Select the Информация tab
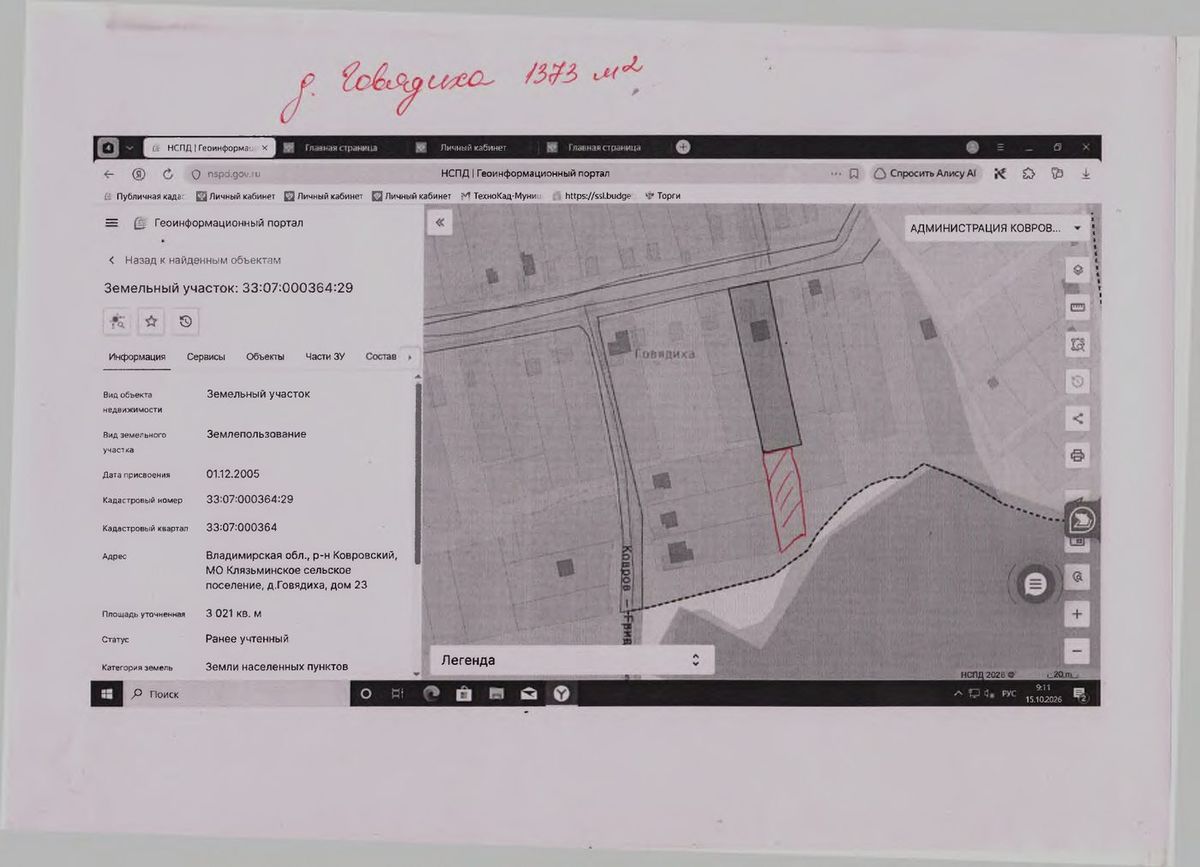The image size is (1200, 867). tap(137, 357)
